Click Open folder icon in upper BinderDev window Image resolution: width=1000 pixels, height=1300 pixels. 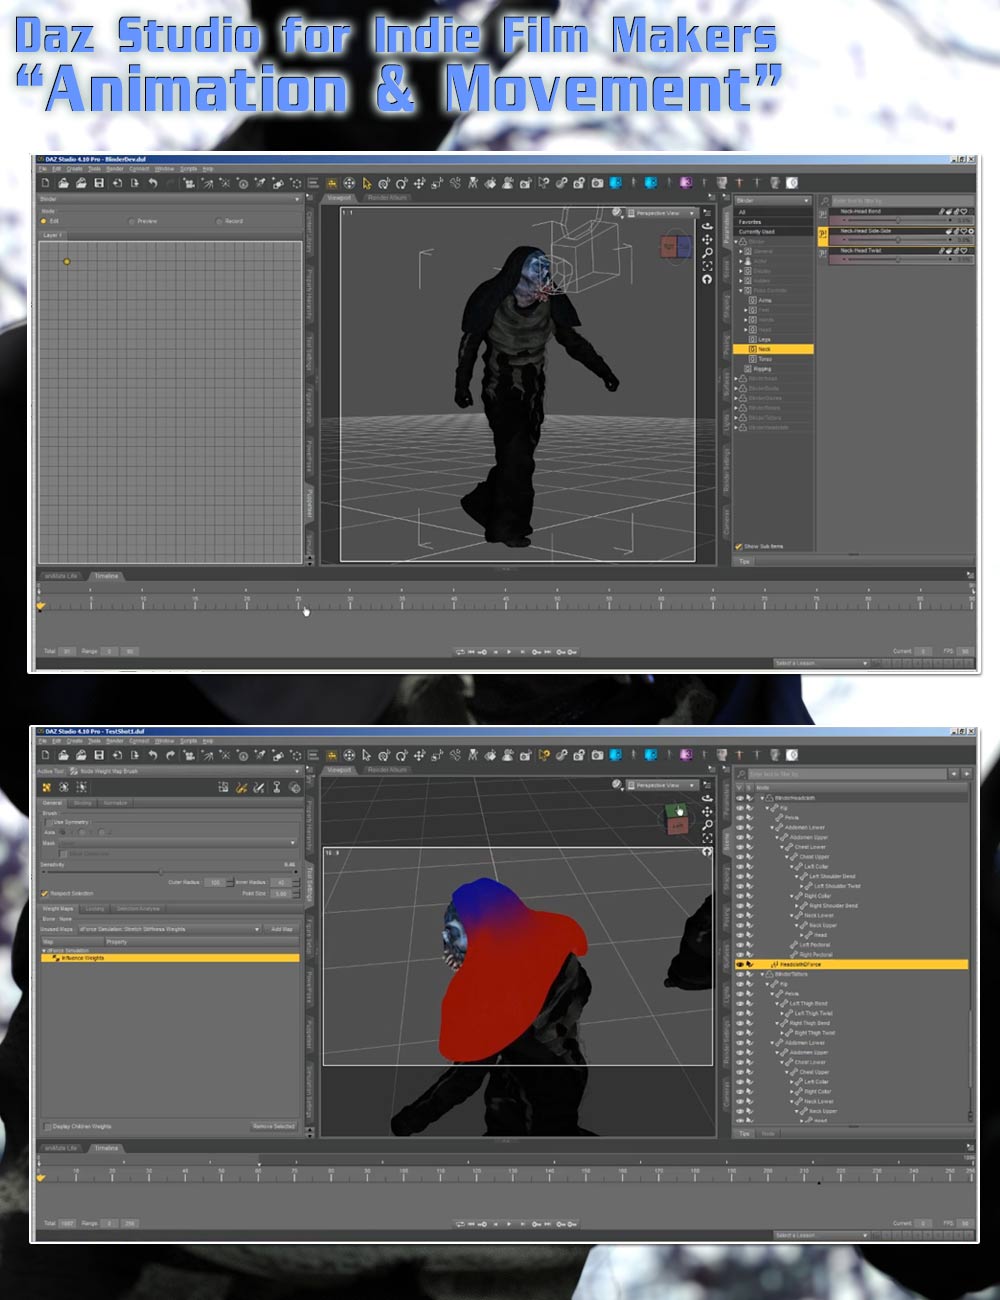(63, 184)
